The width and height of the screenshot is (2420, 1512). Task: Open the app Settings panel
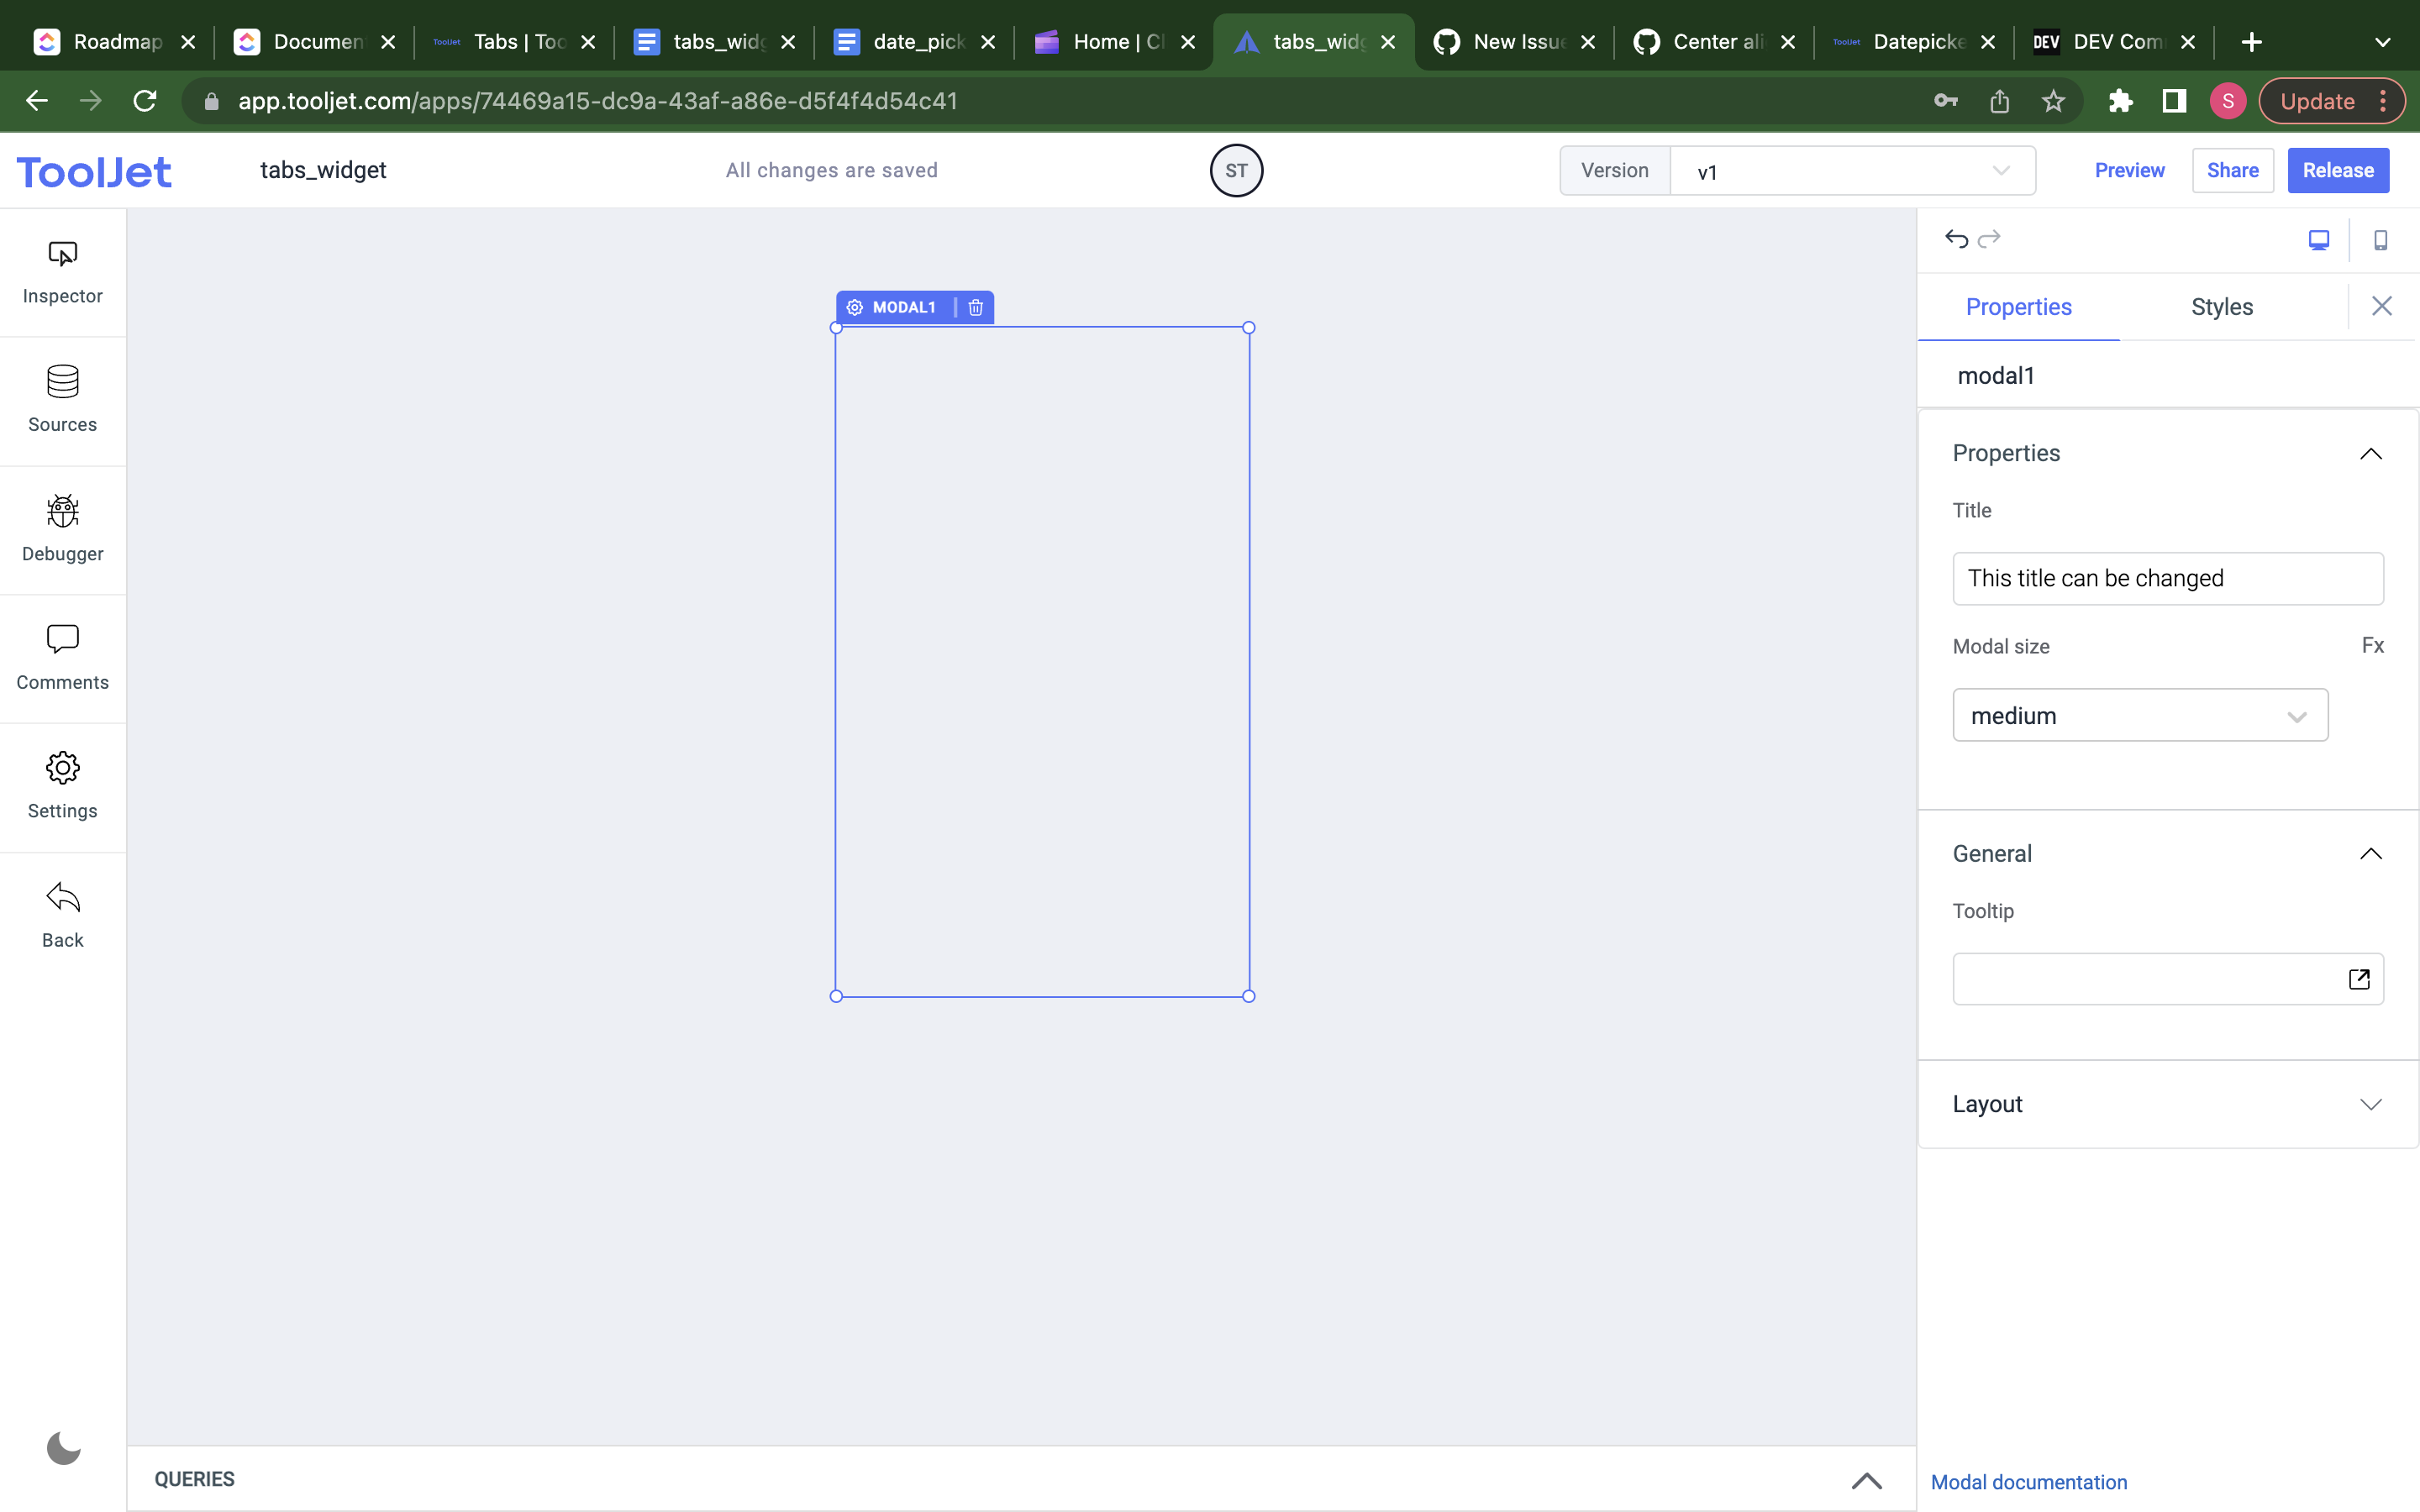coord(62,786)
